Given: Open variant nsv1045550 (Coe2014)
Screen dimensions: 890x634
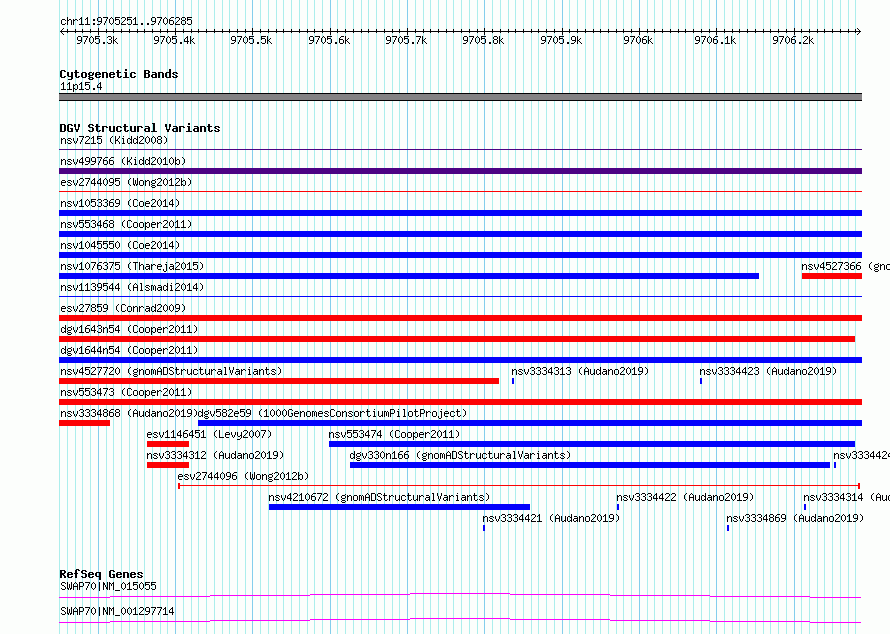Looking at the screenshot, I should (x=120, y=245).
